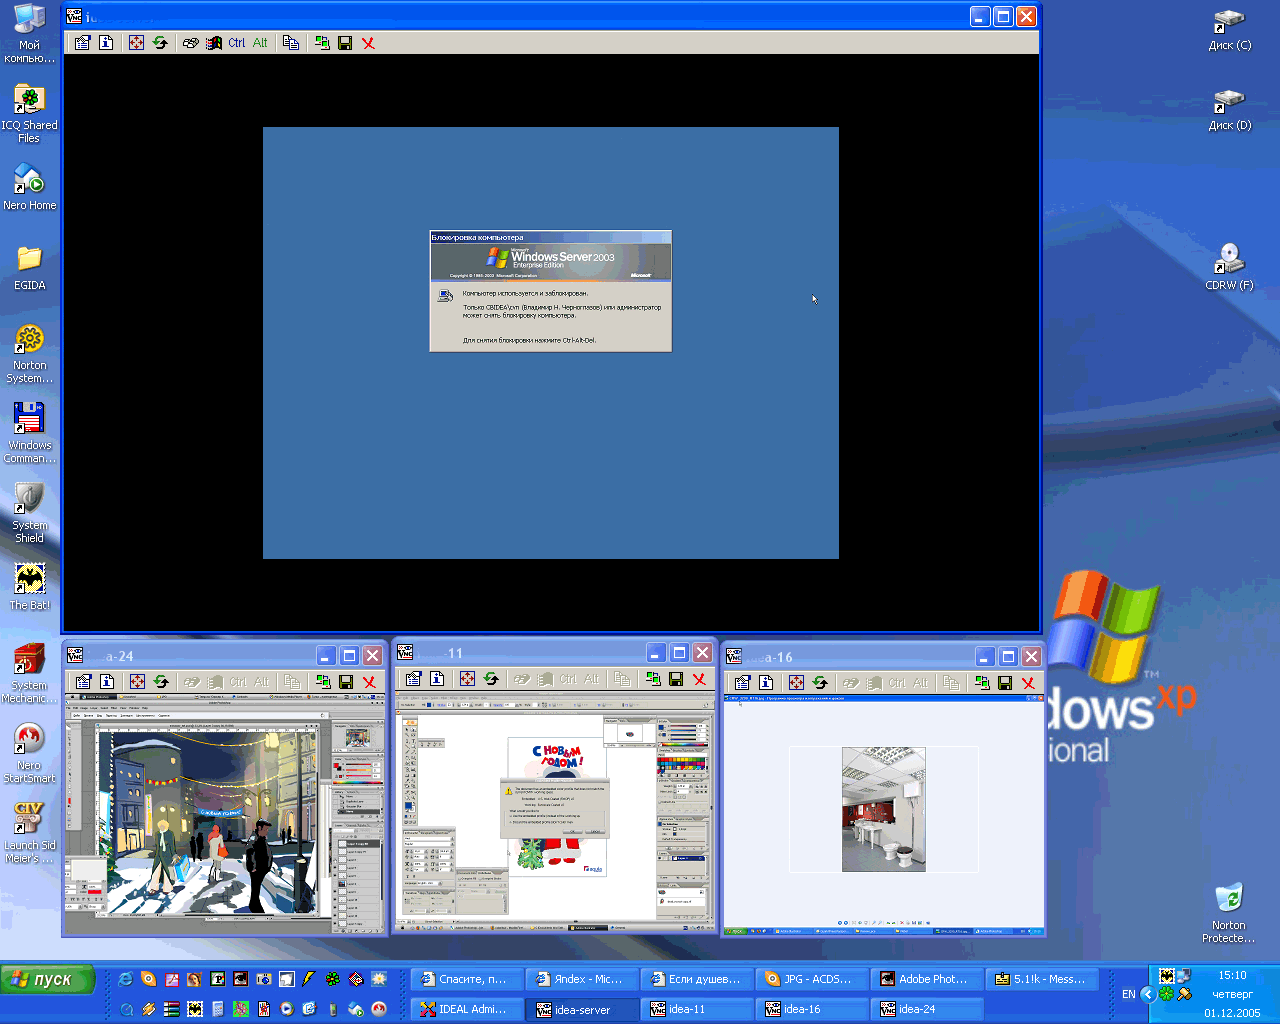Show connection info in the a-16 VNC window
The width and height of the screenshot is (1280, 1024).
(766, 683)
